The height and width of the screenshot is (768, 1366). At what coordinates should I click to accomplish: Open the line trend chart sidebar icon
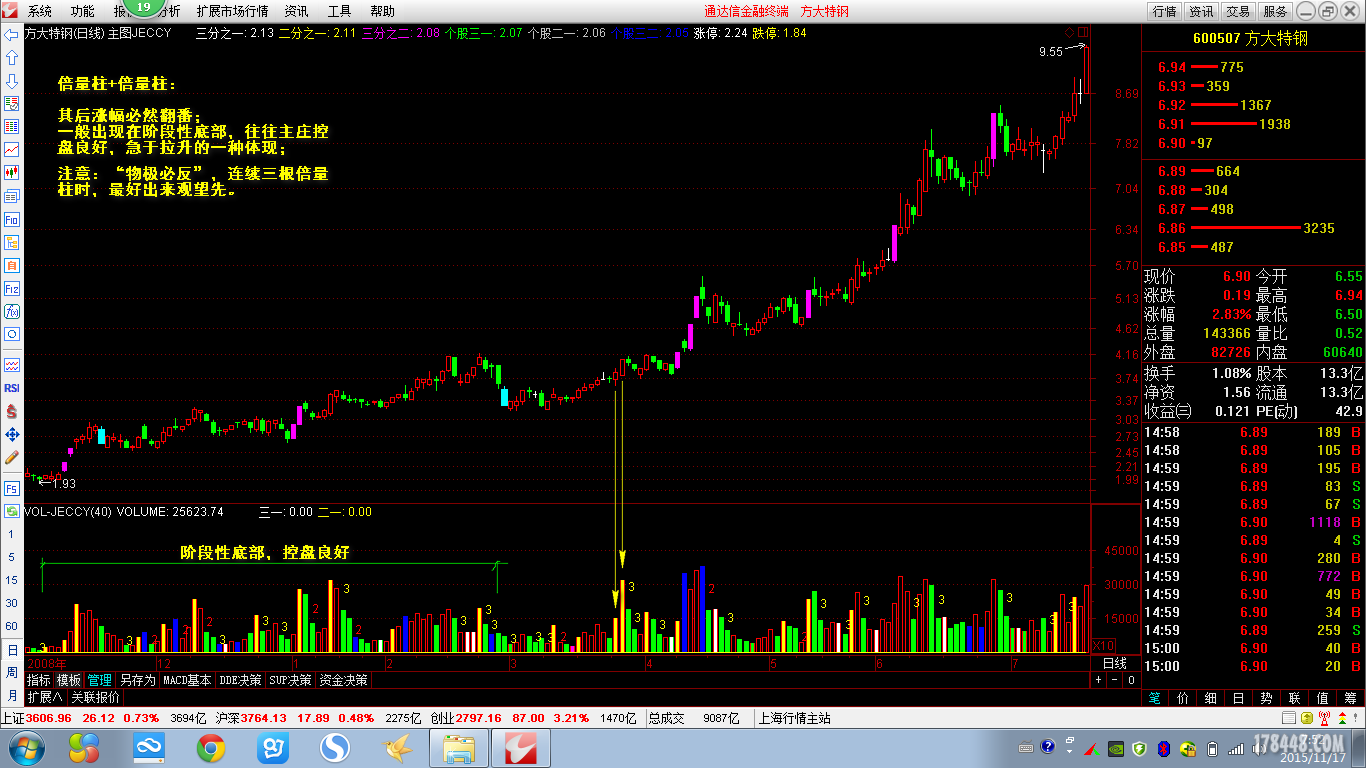coord(12,149)
